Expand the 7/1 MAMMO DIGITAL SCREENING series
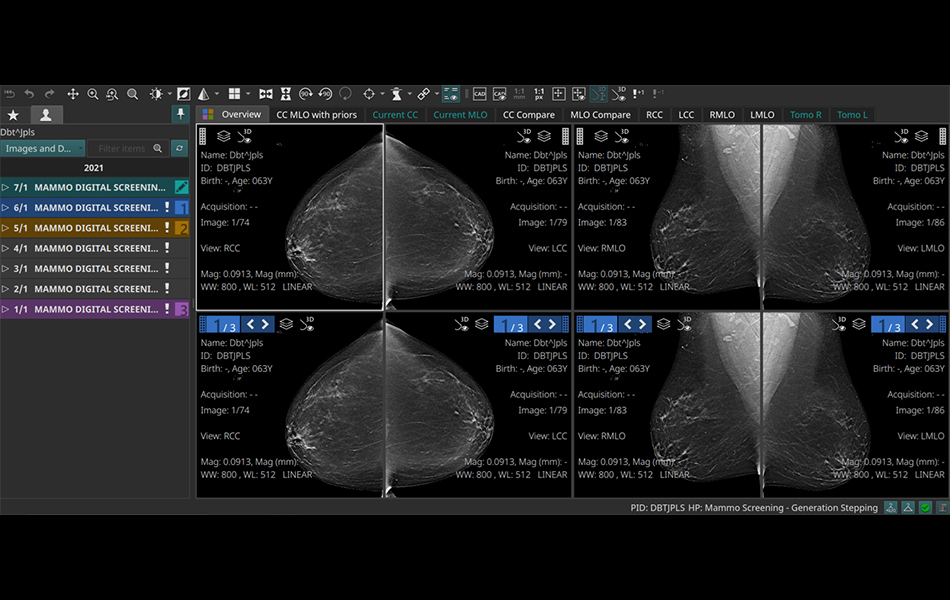The image size is (950, 600). [5, 188]
